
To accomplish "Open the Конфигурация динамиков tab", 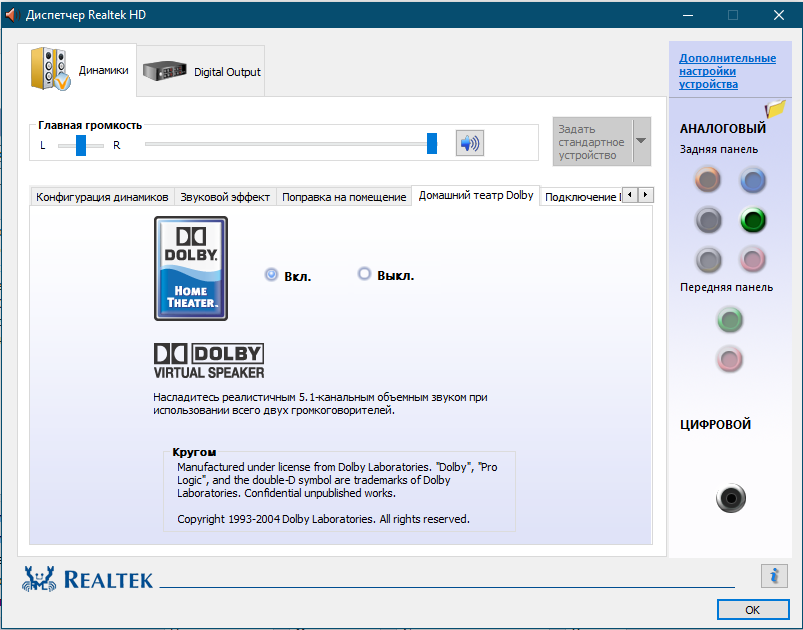I will [x=102, y=197].
